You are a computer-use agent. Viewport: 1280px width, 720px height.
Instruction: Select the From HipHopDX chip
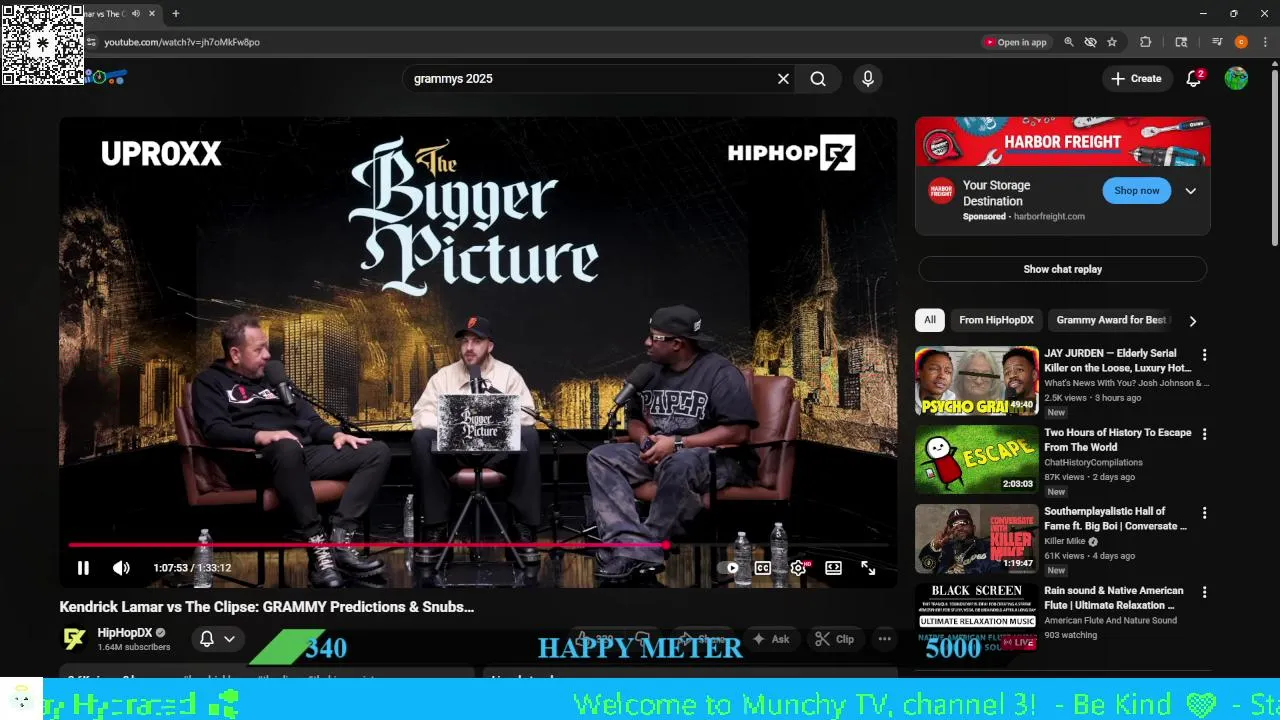point(996,320)
